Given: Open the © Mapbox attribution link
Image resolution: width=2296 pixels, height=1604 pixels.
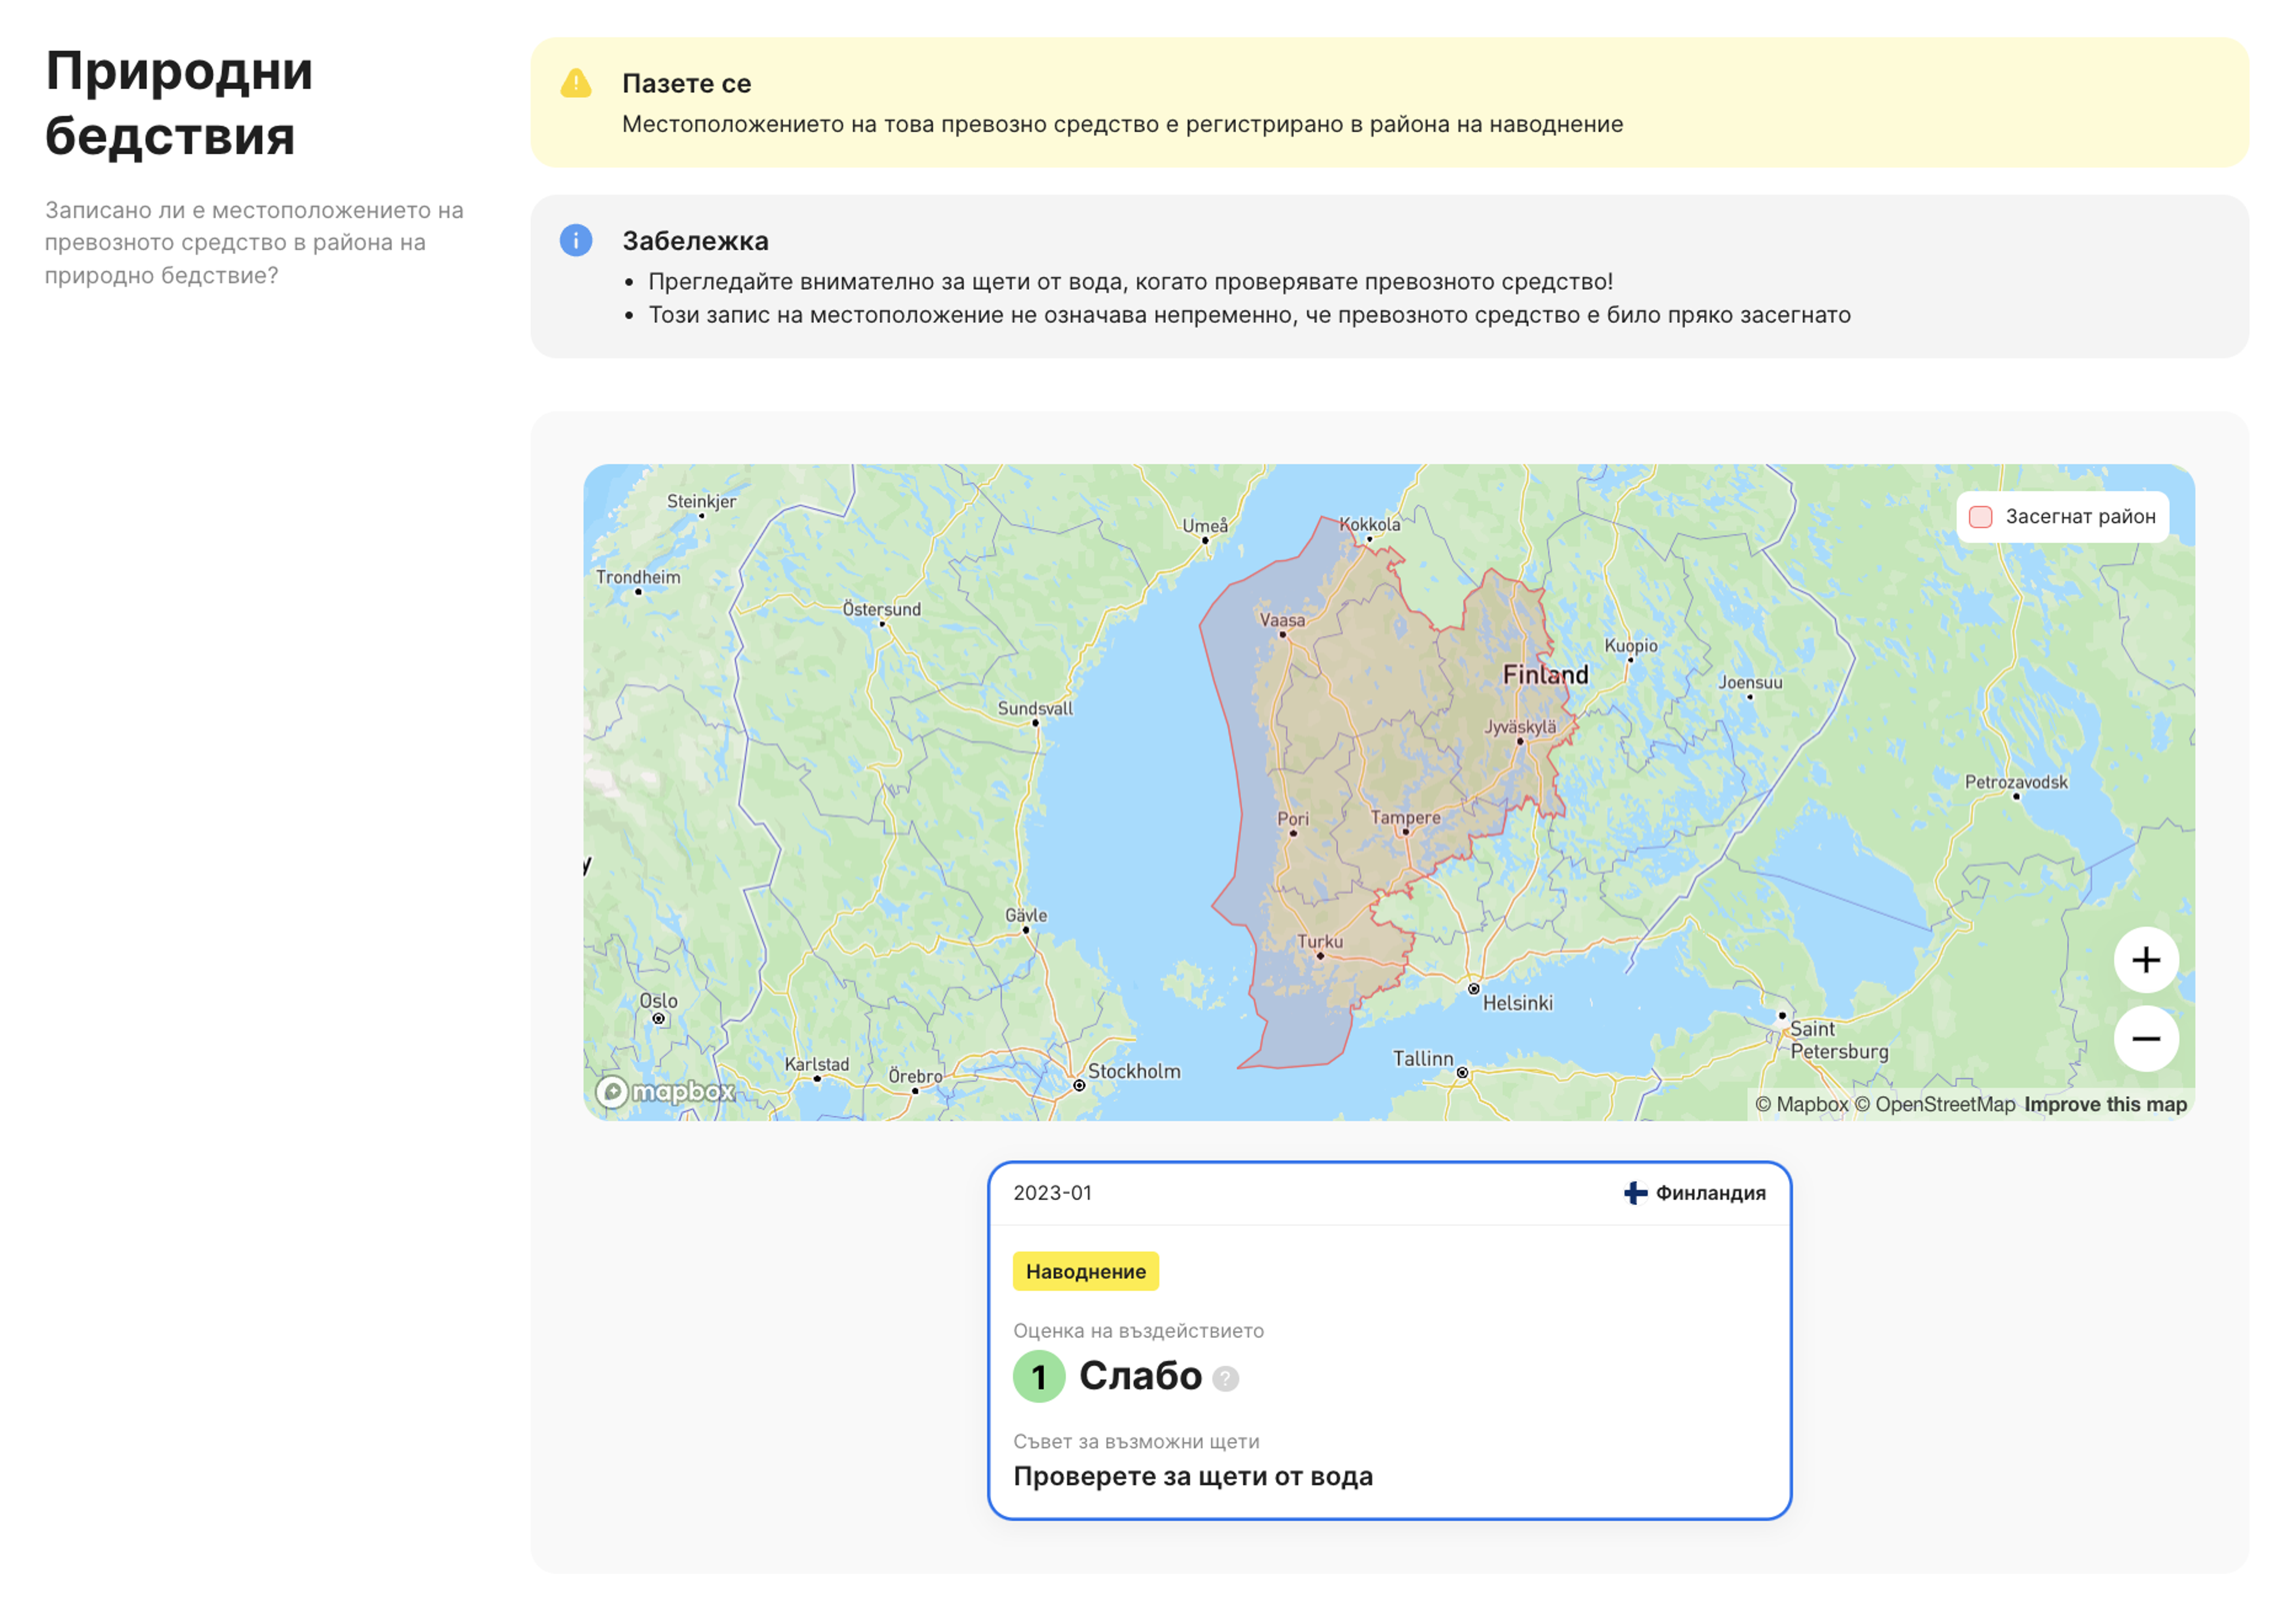Looking at the screenshot, I should click(1802, 1104).
